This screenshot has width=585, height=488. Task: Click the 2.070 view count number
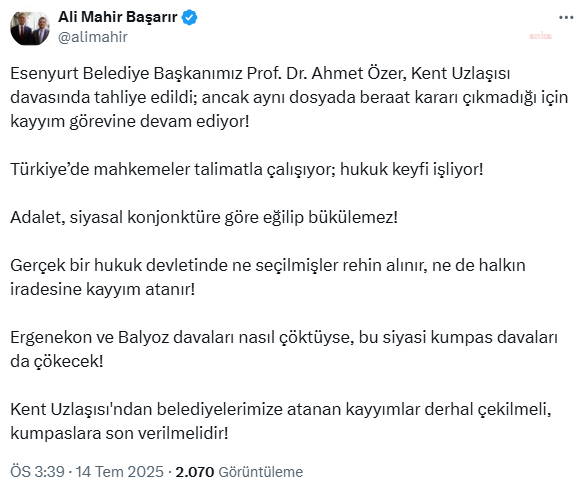(x=195, y=472)
